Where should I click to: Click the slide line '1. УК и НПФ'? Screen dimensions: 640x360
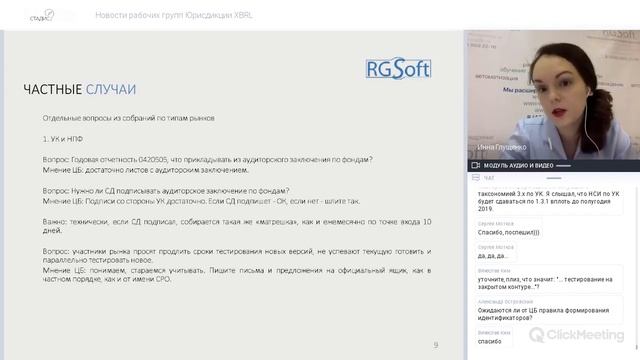(63, 139)
